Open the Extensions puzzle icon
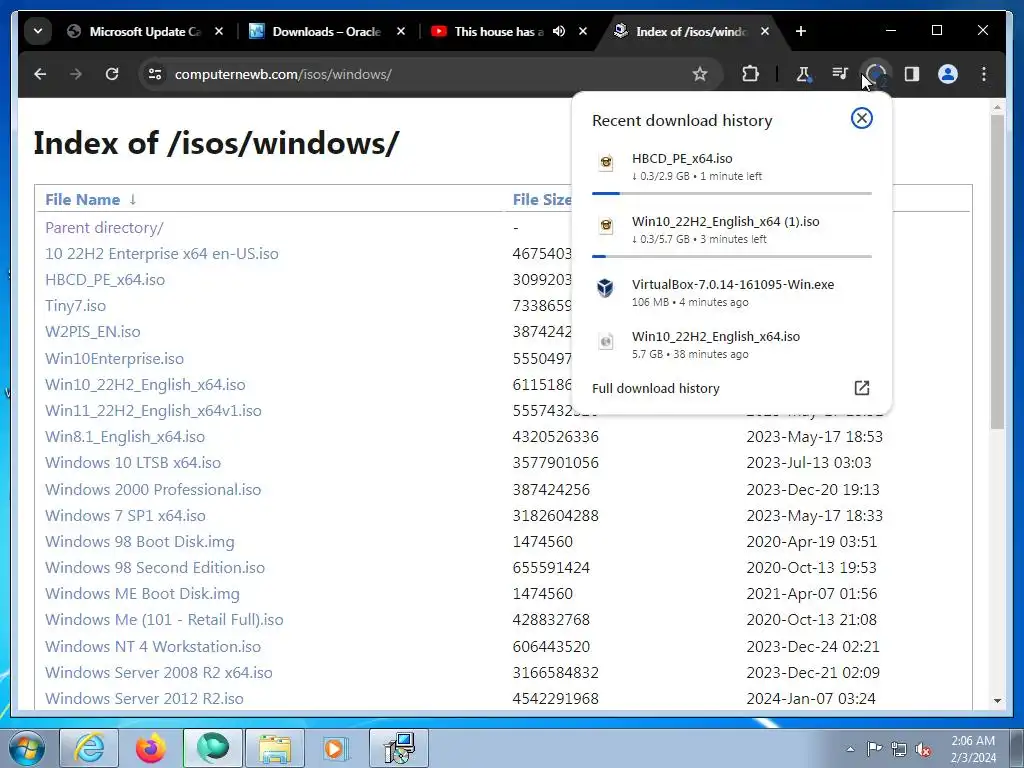This screenshot has width=1024, height=768. 750,74
